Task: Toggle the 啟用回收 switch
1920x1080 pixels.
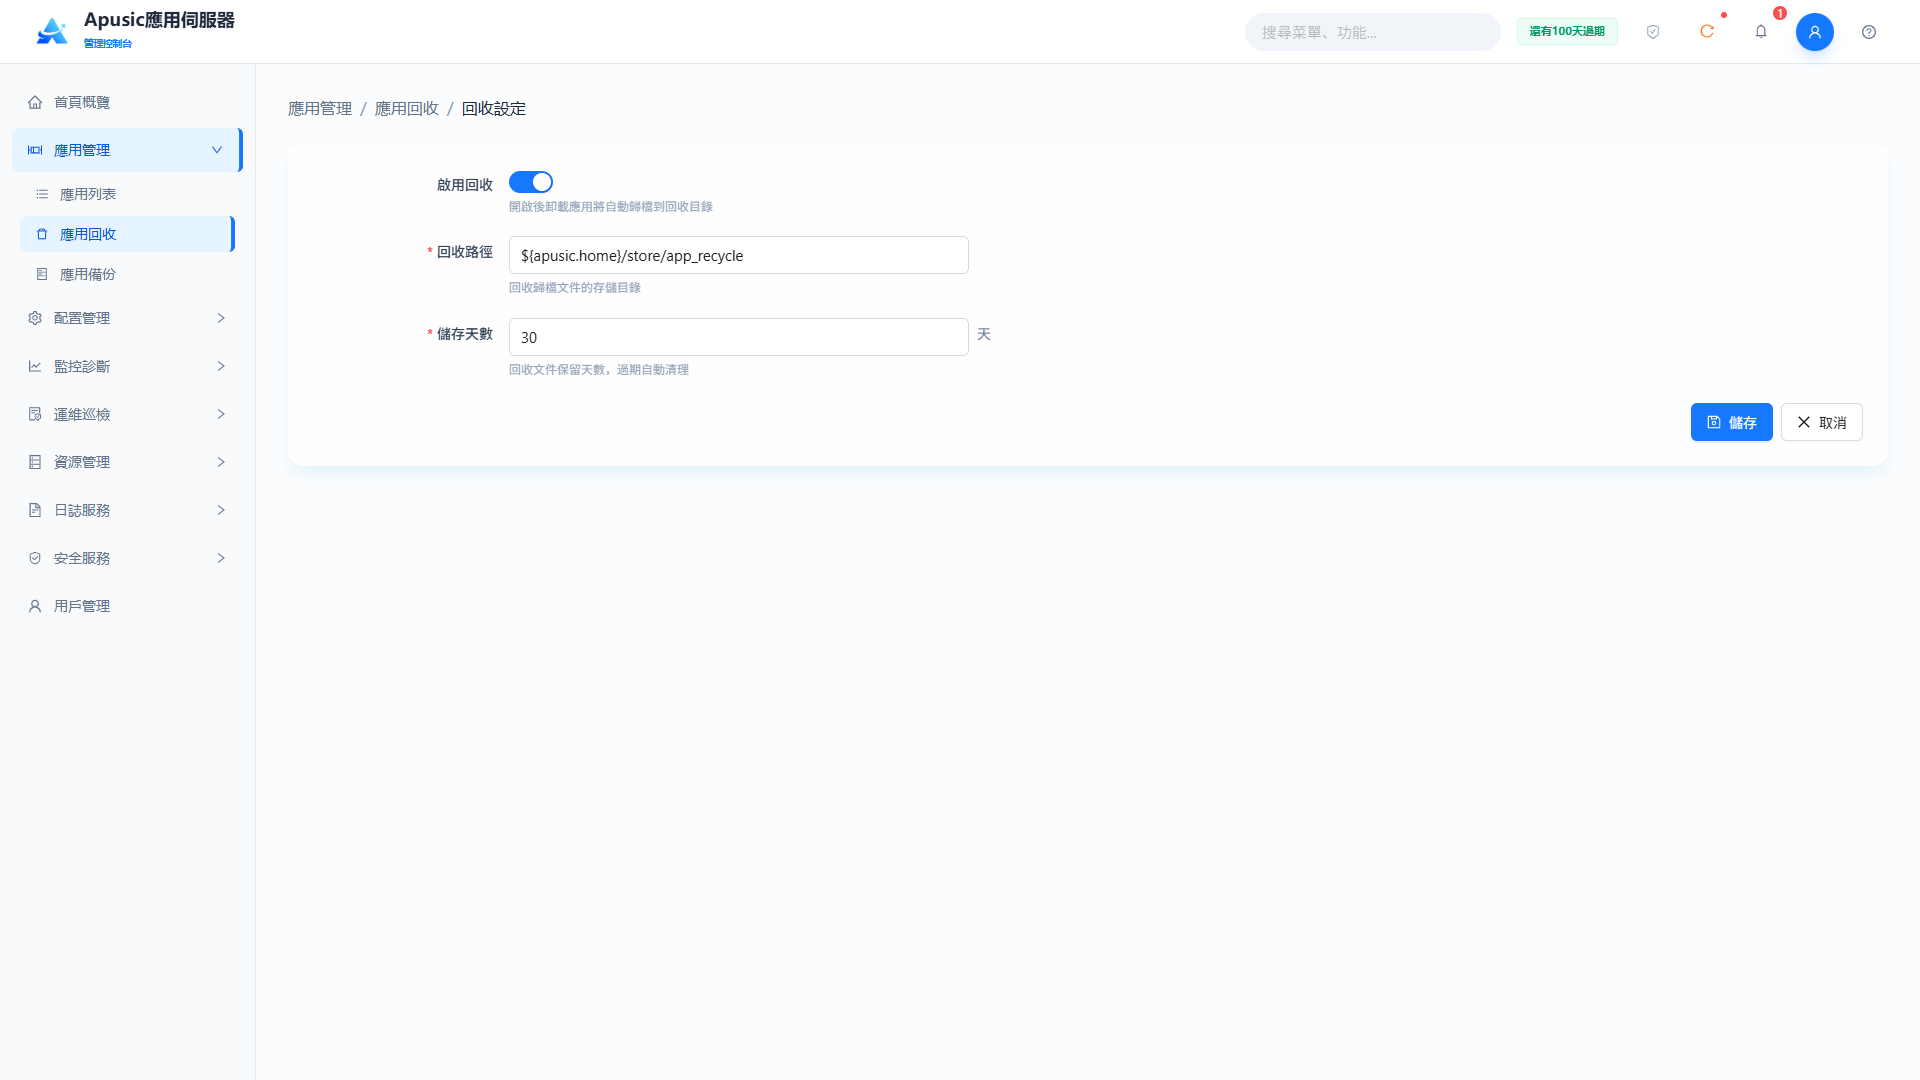Action: click(531, 182)
